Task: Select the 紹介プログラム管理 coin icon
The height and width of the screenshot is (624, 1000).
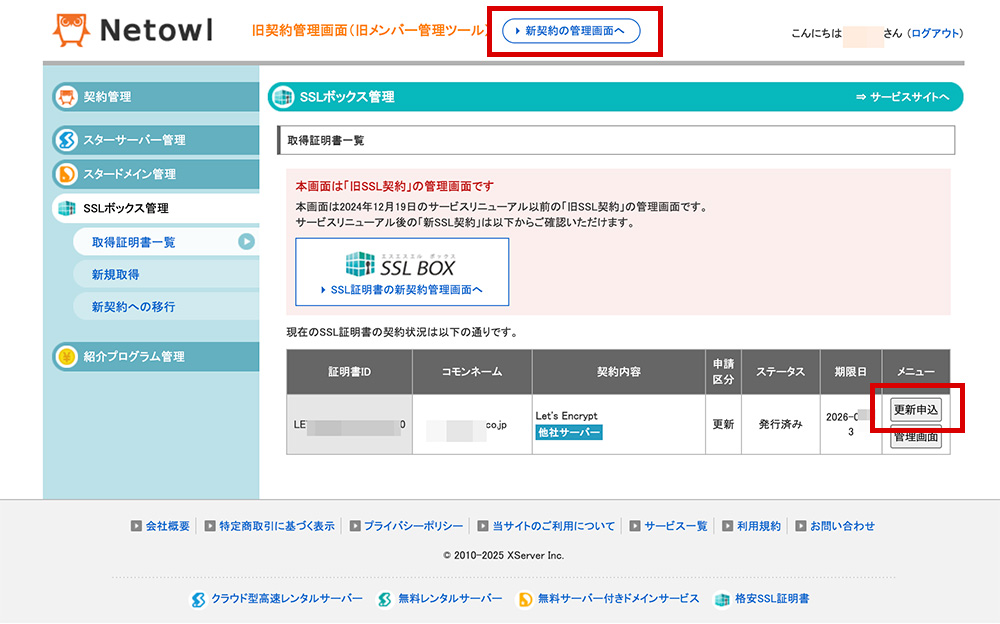Action: point(68,354)
